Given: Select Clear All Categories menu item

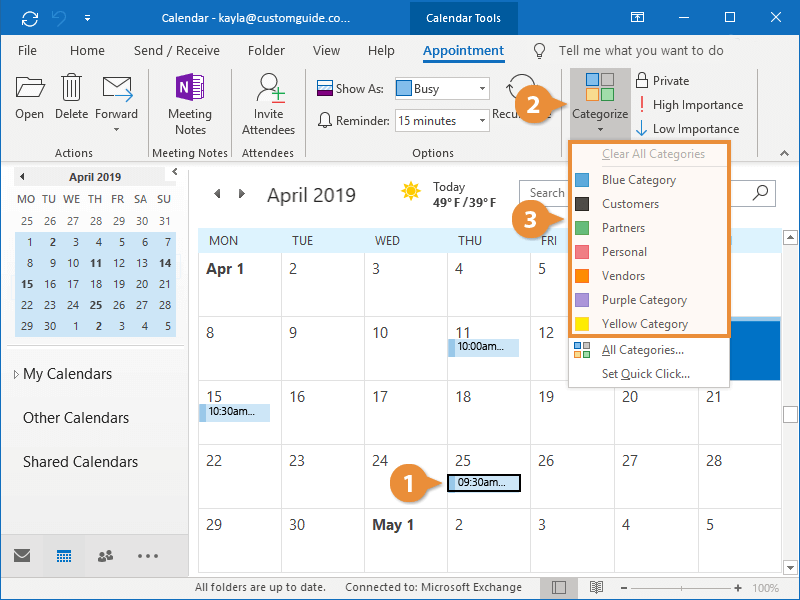Looking at the screenshot, I should pos(653,154).
